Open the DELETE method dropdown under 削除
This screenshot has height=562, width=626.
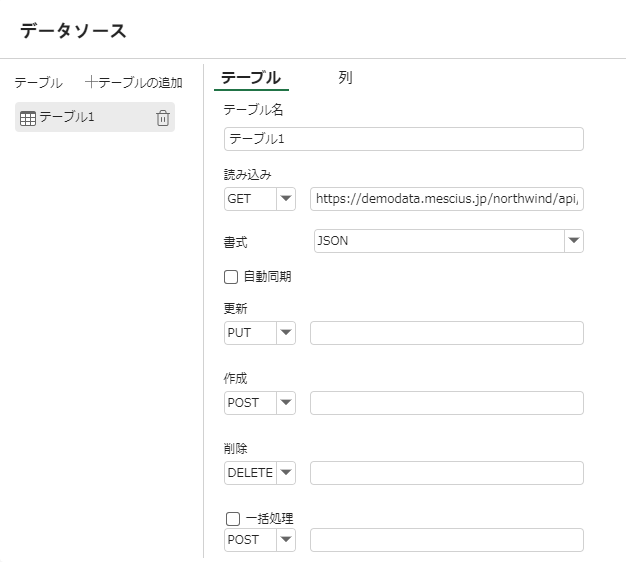point(285,473)
